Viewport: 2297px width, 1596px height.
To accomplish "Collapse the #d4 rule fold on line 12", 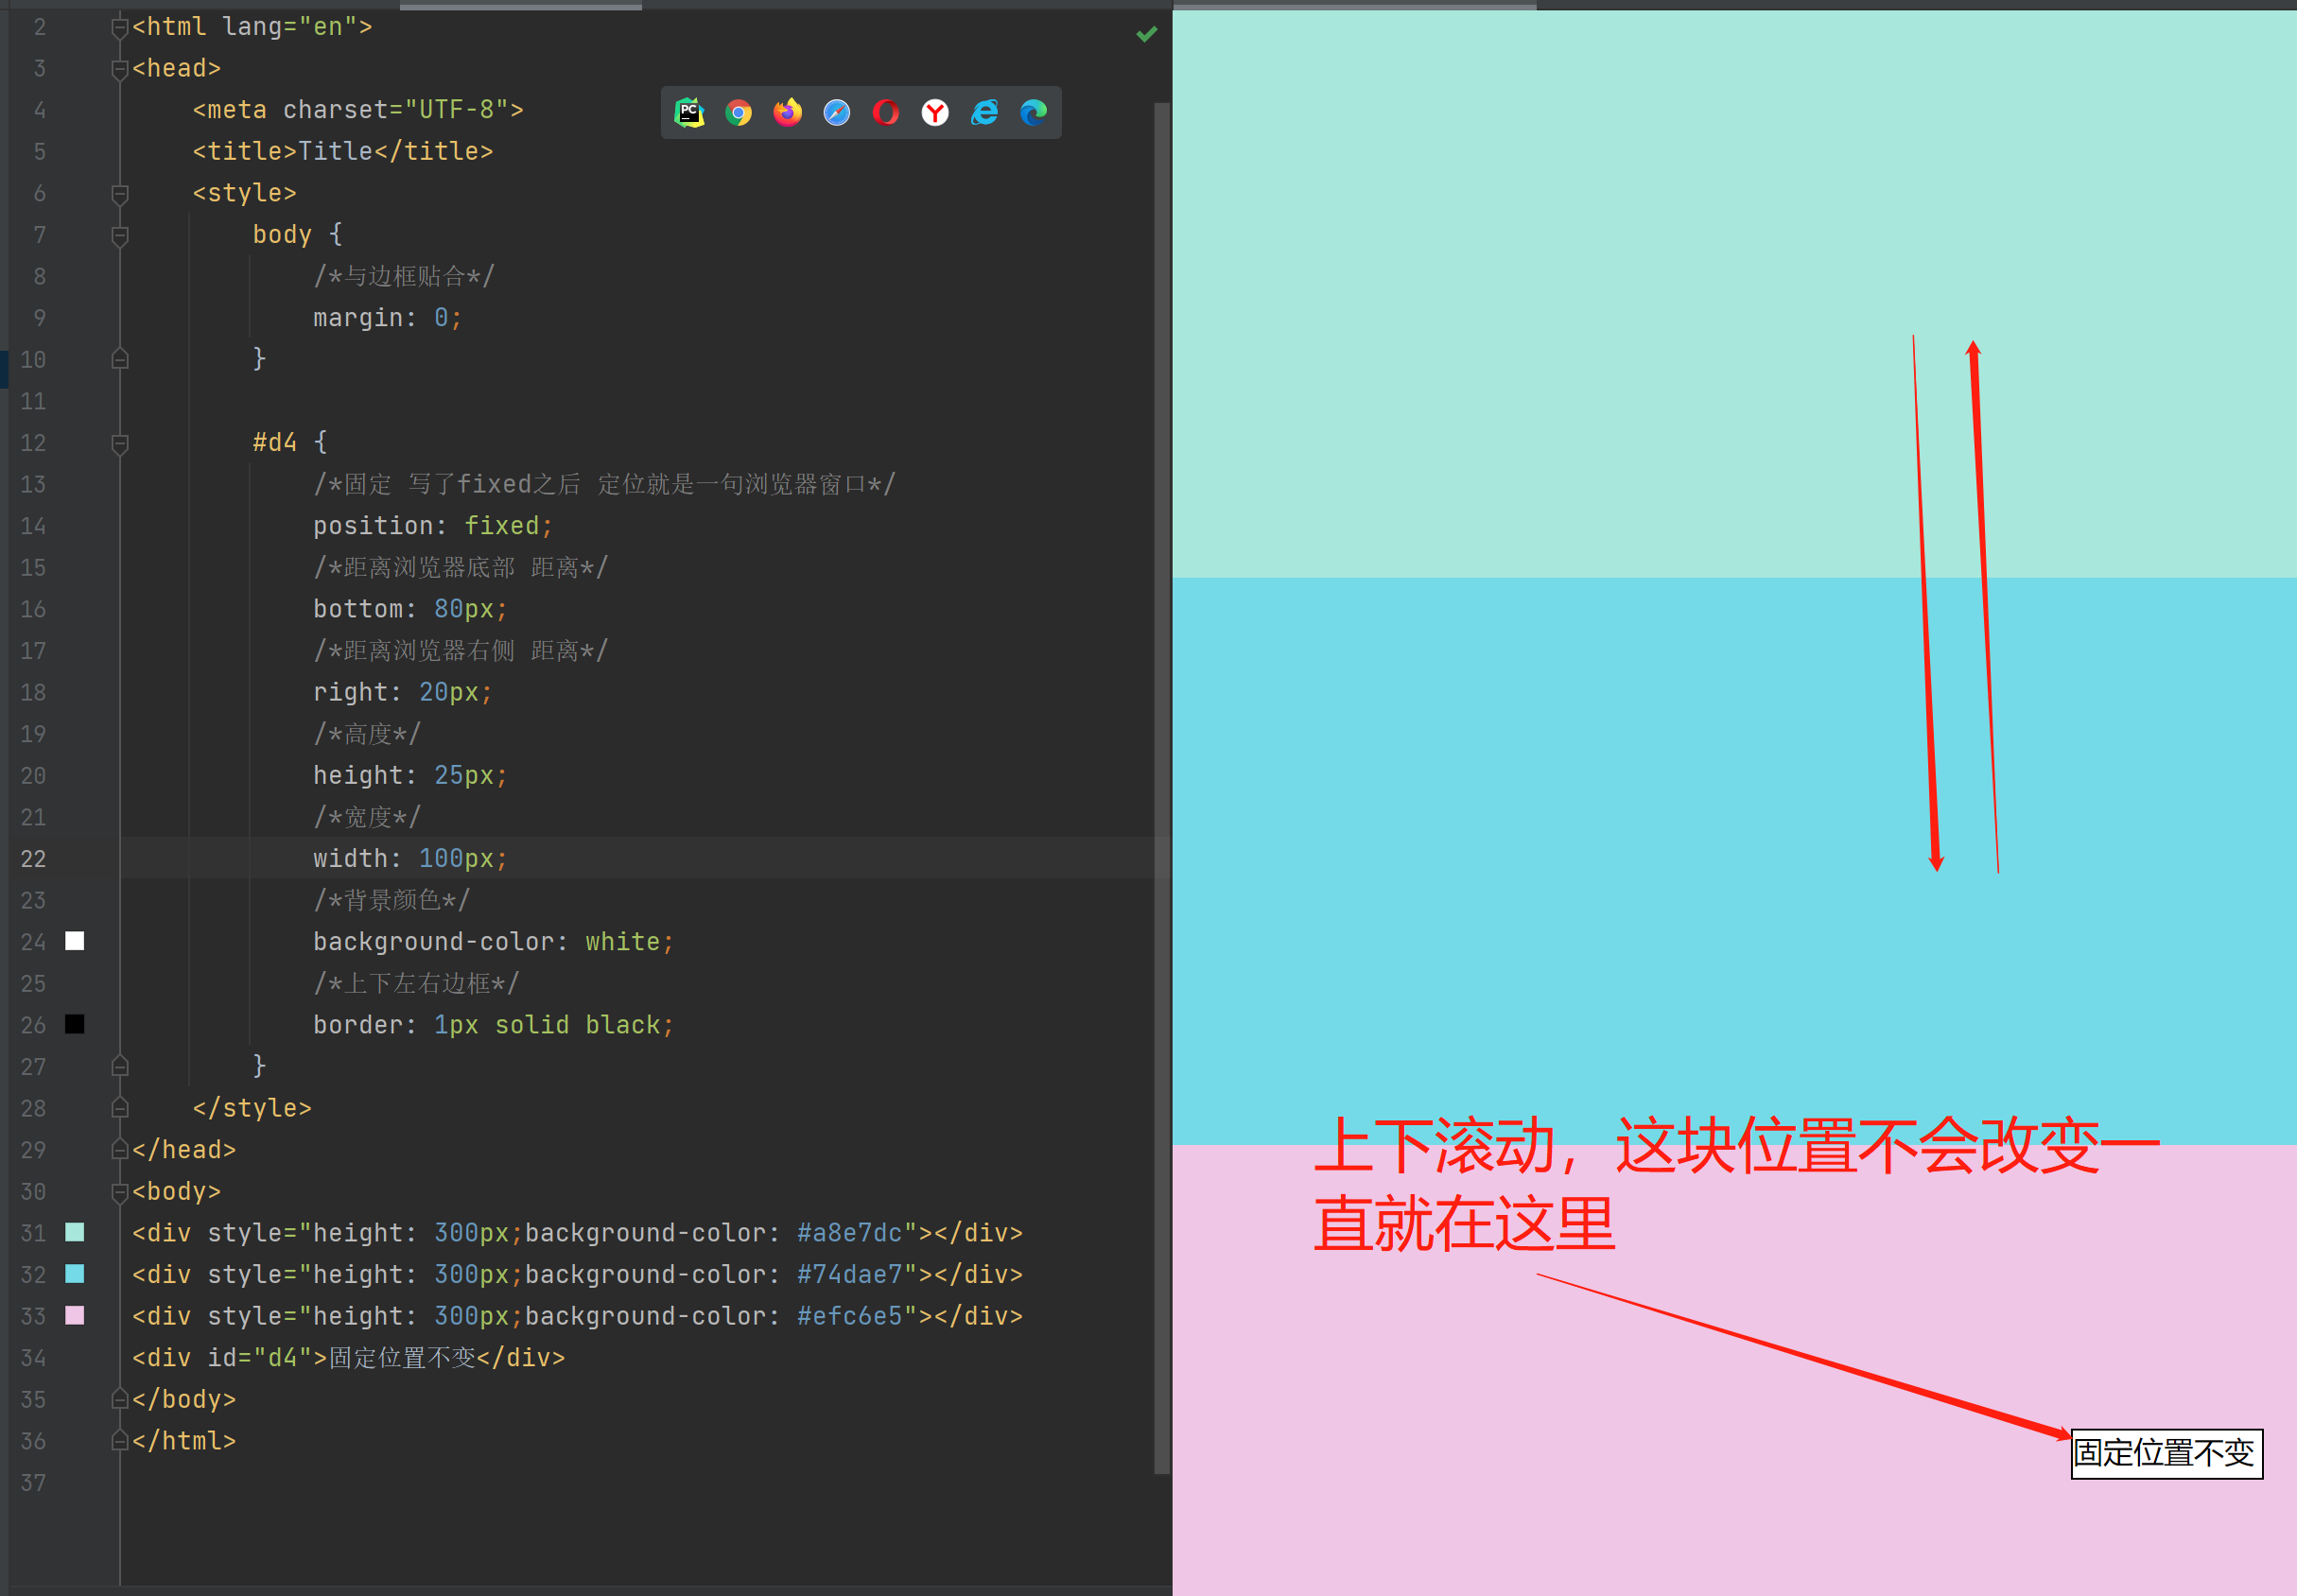I will click(120, 443).
